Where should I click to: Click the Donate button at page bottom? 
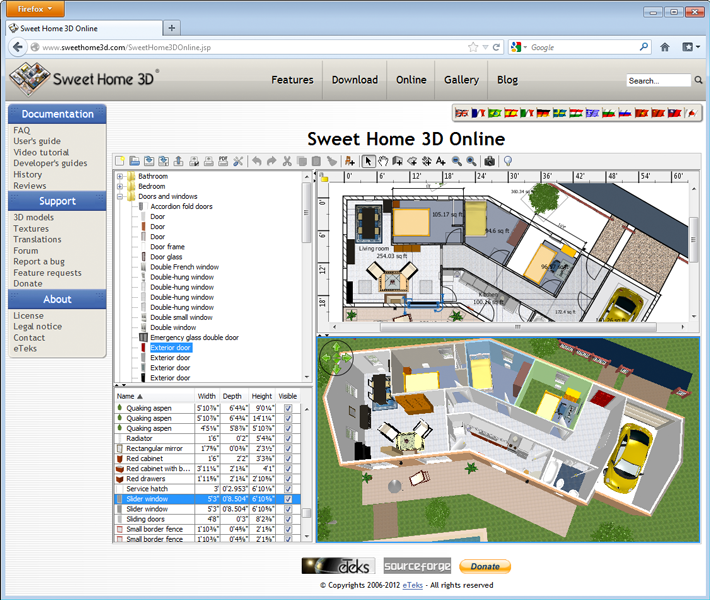pyautogui.click(x=485, y=566)
